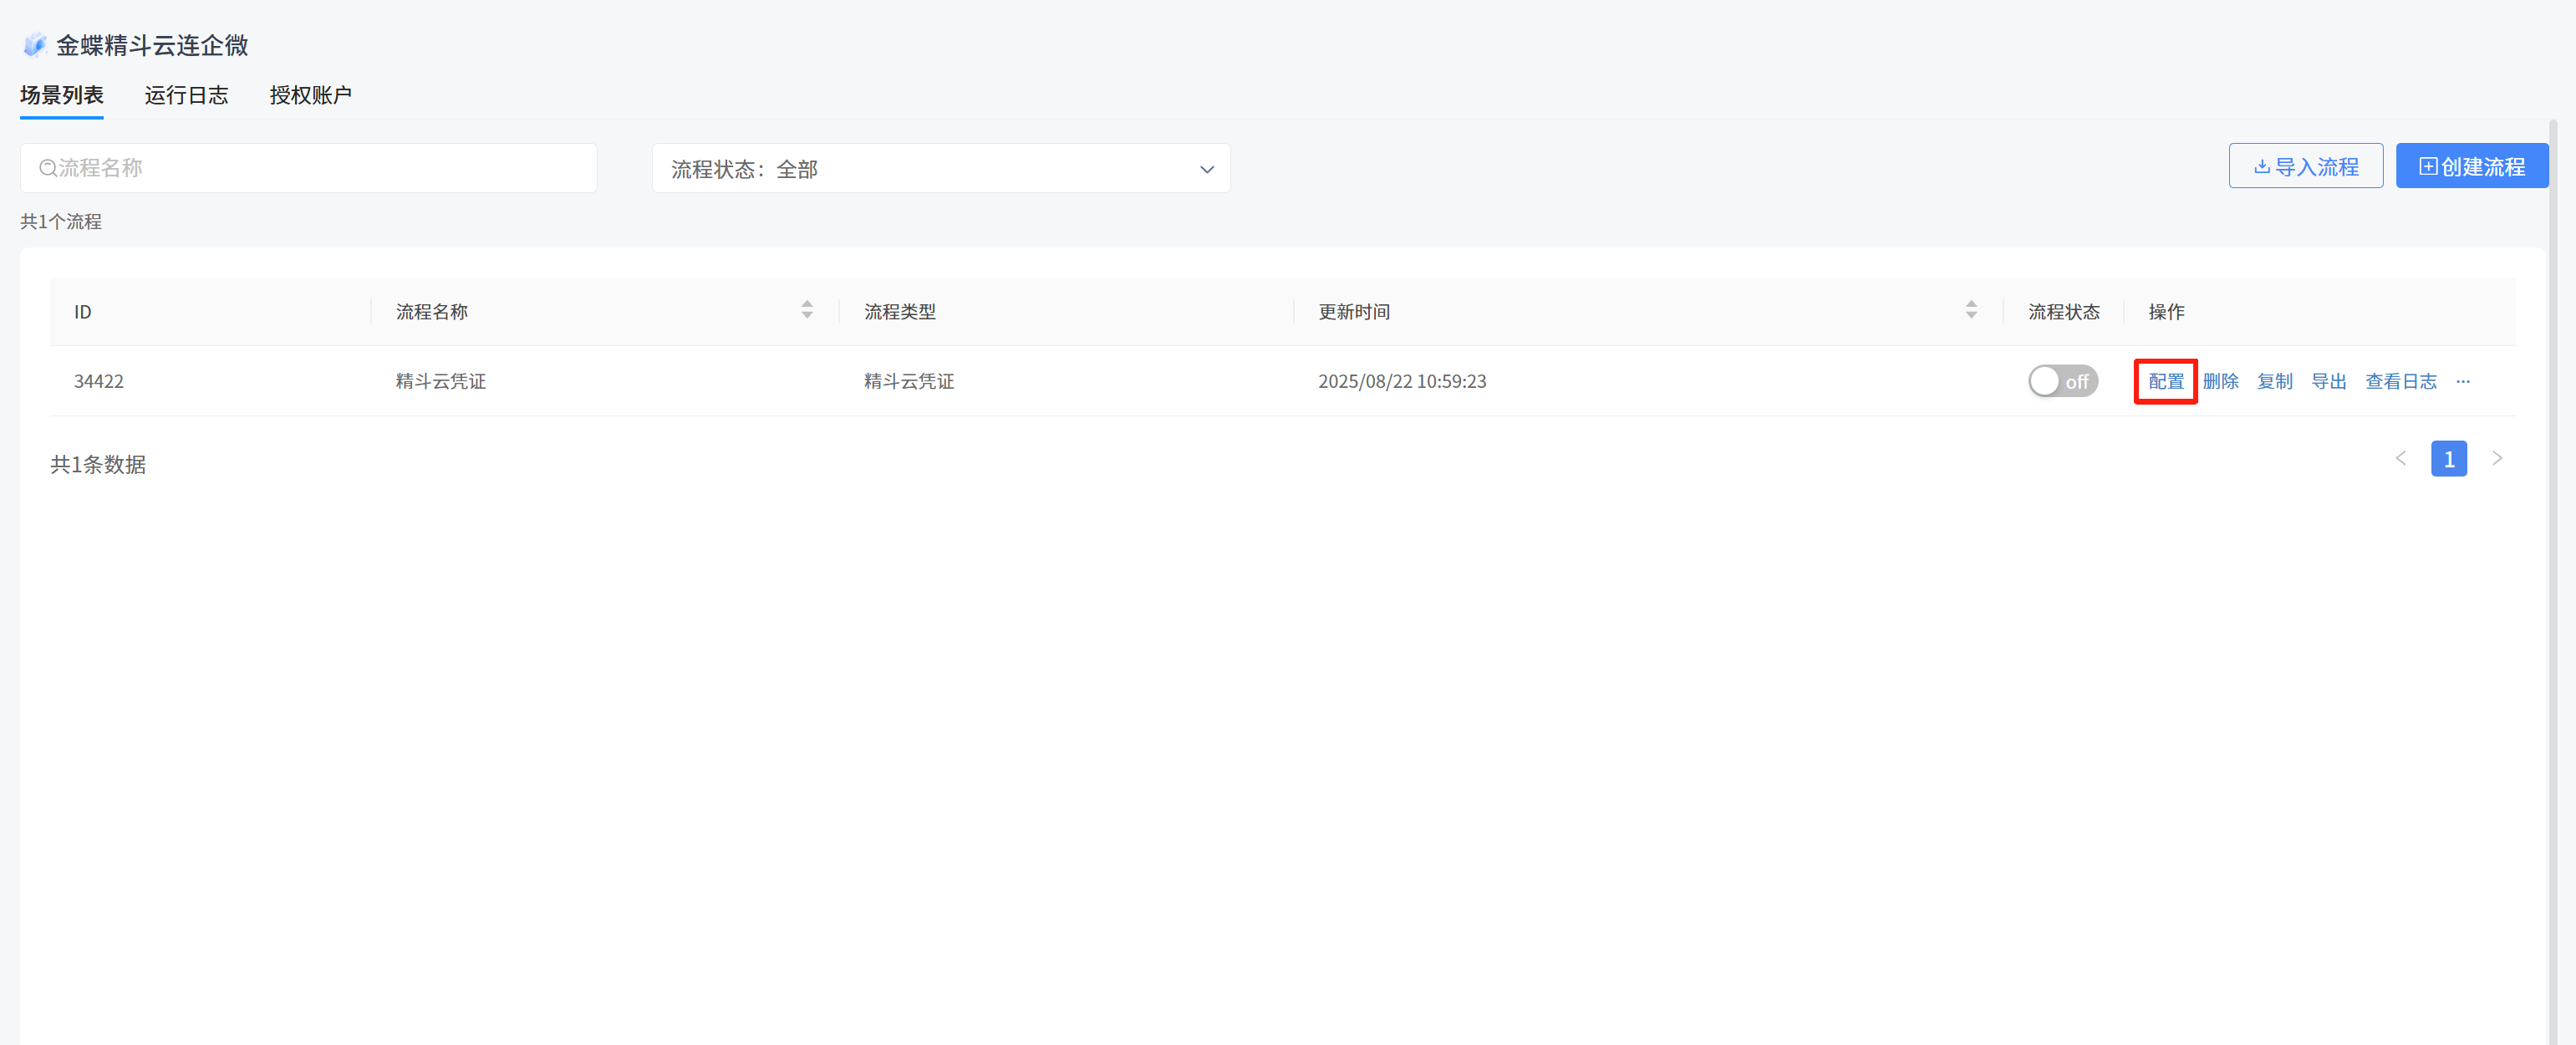2576x1045 pixels.
Task: Sort by 流程名称 column arrows
Action: coord(806,311)
